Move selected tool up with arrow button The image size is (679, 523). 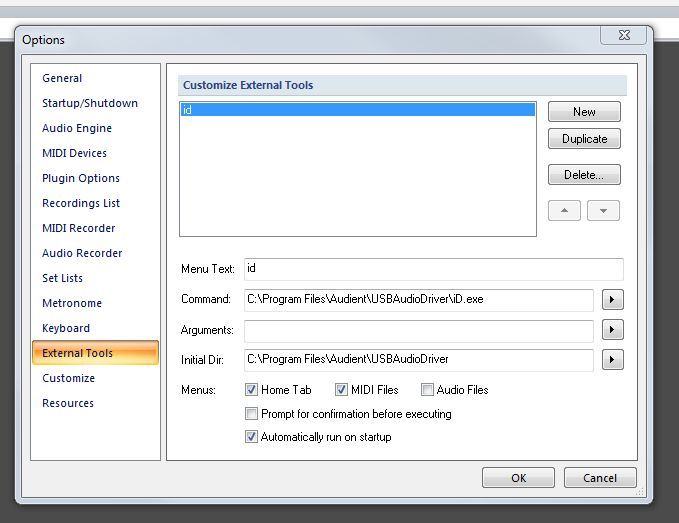point(564,210)
